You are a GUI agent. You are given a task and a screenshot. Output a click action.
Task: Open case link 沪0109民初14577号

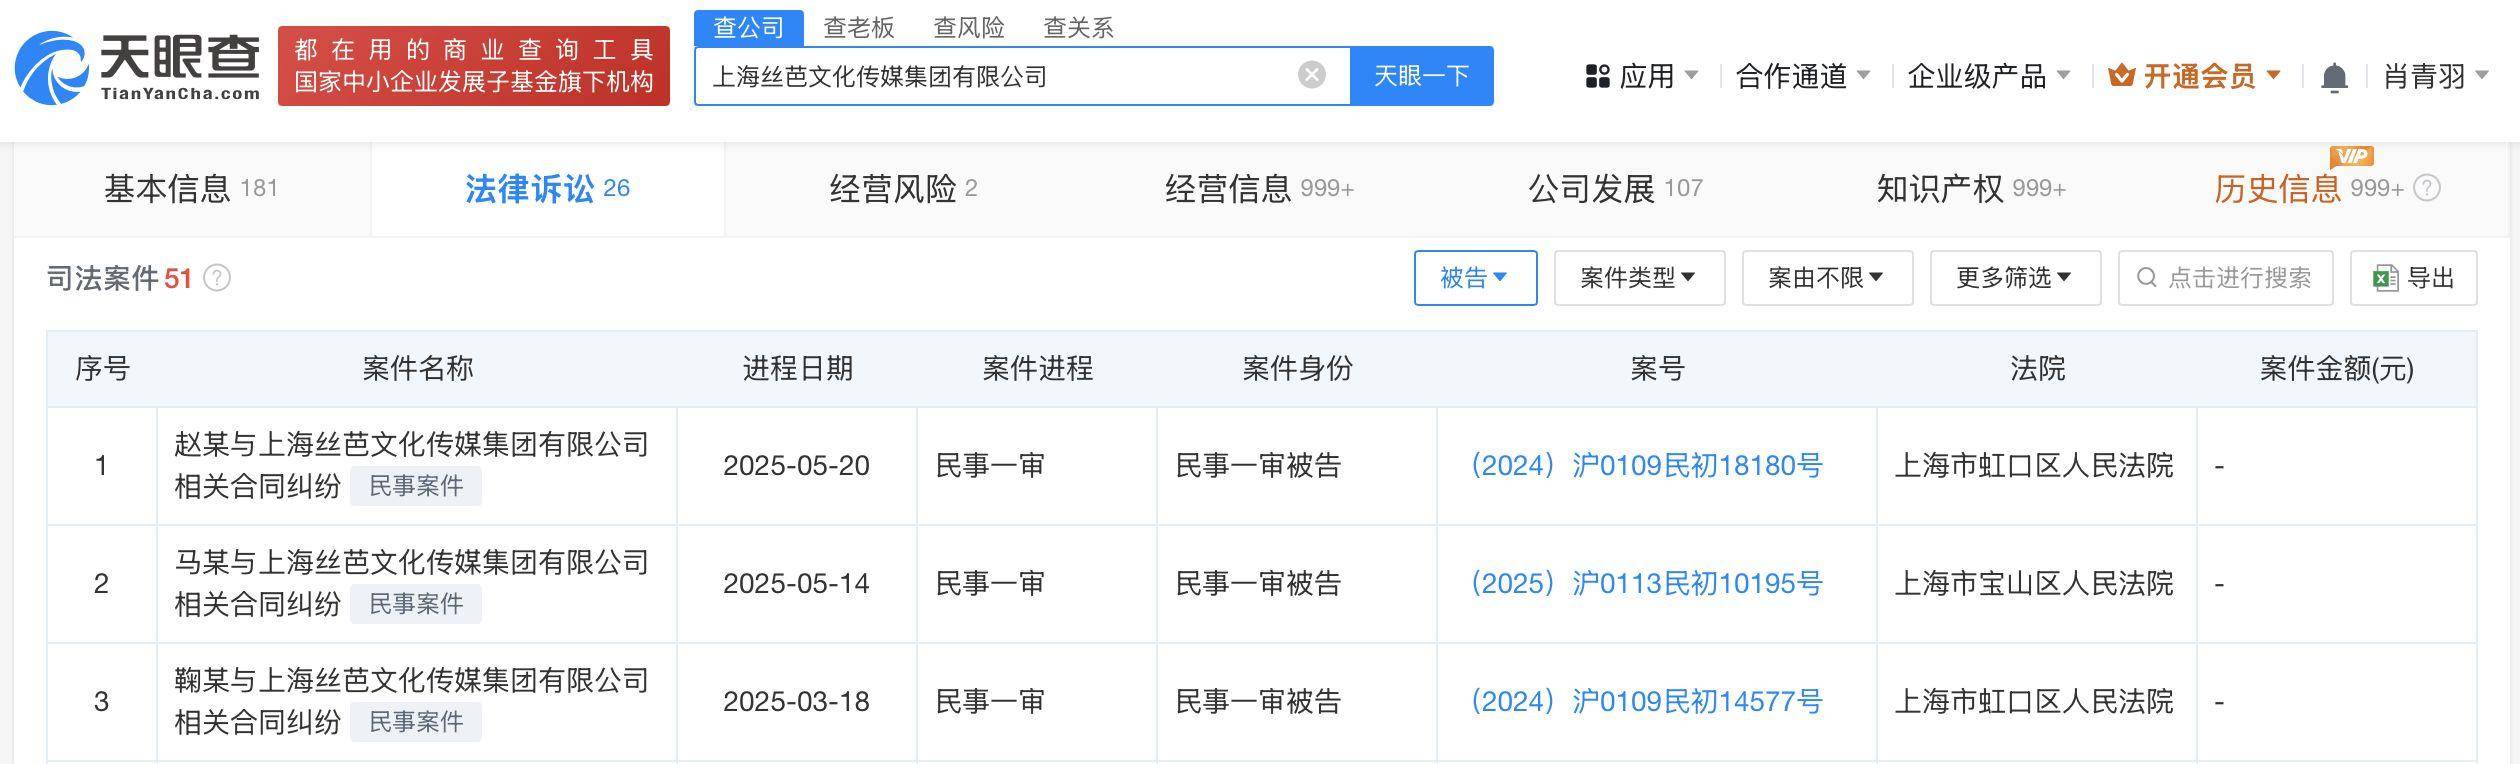[1645, 701]
